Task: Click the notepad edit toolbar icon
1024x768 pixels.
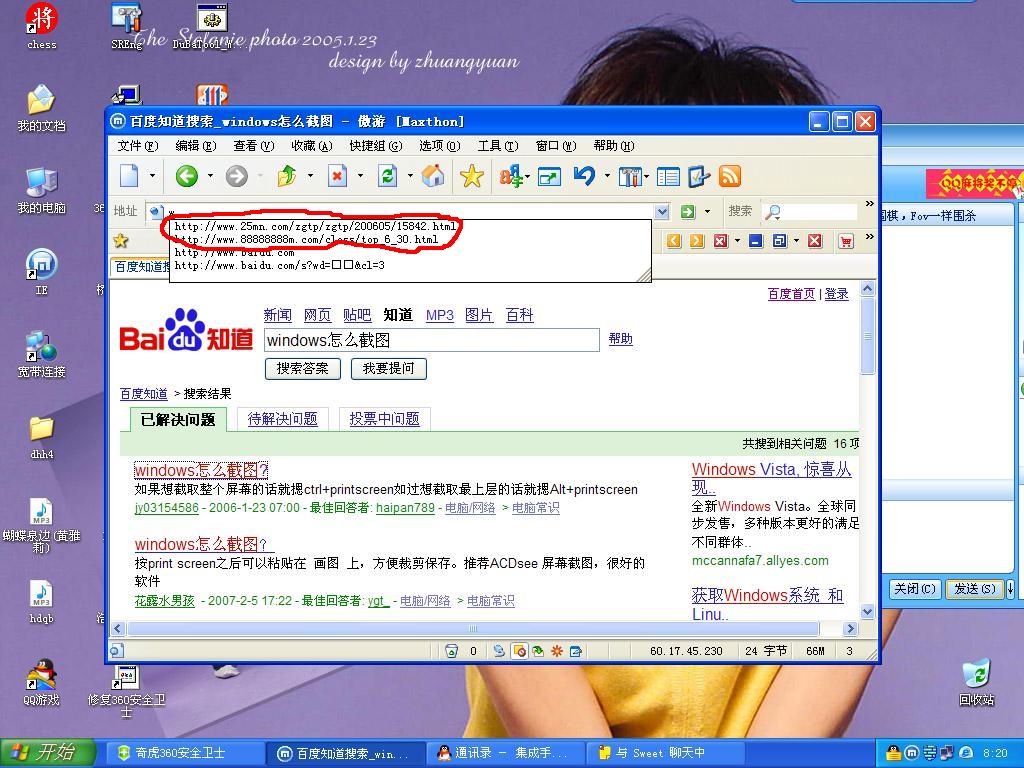Action: pyautogui.click(x=698, y=176)
